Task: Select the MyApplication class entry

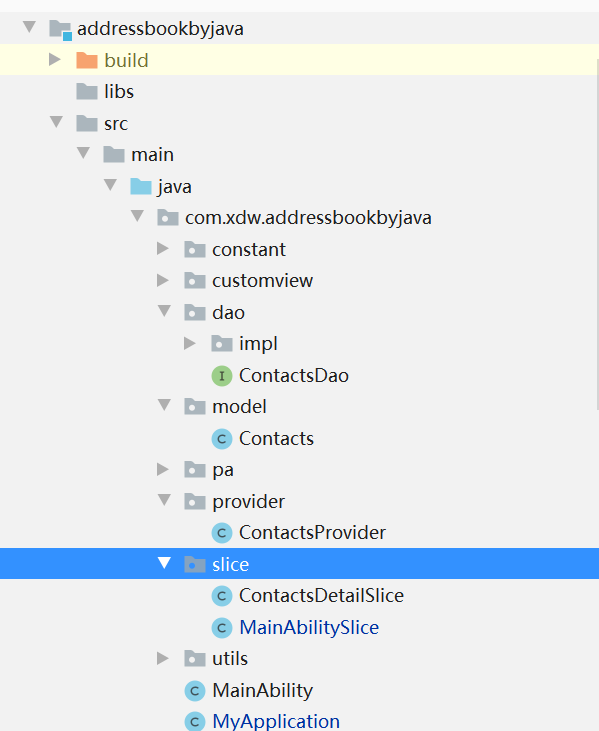Action: point(276,721)
